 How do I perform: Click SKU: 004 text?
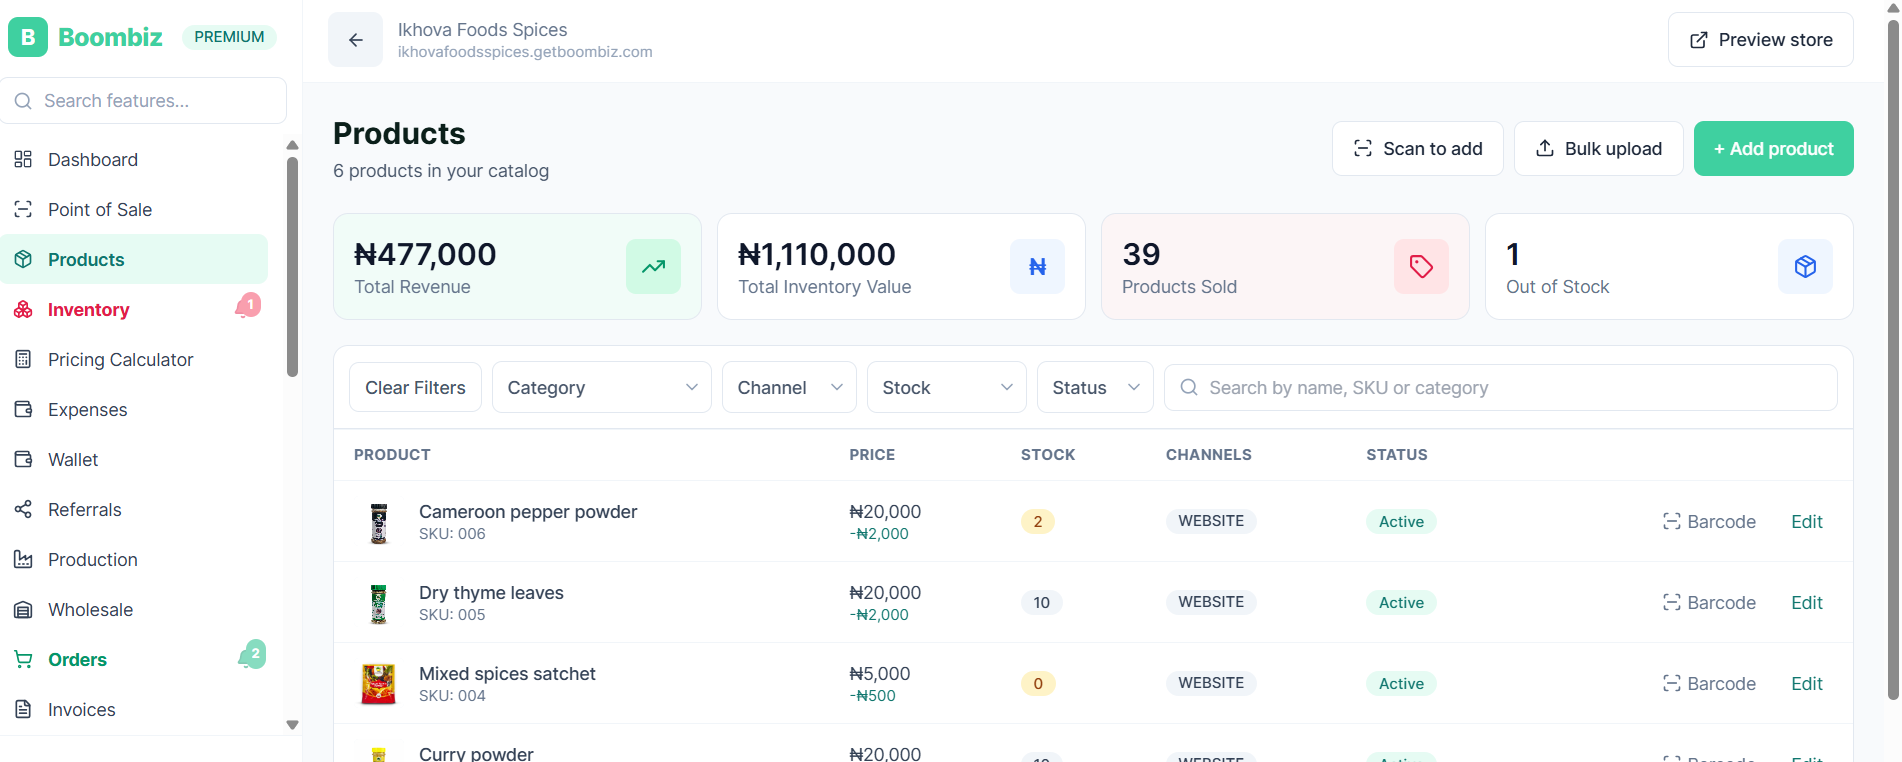click(452, 696)
